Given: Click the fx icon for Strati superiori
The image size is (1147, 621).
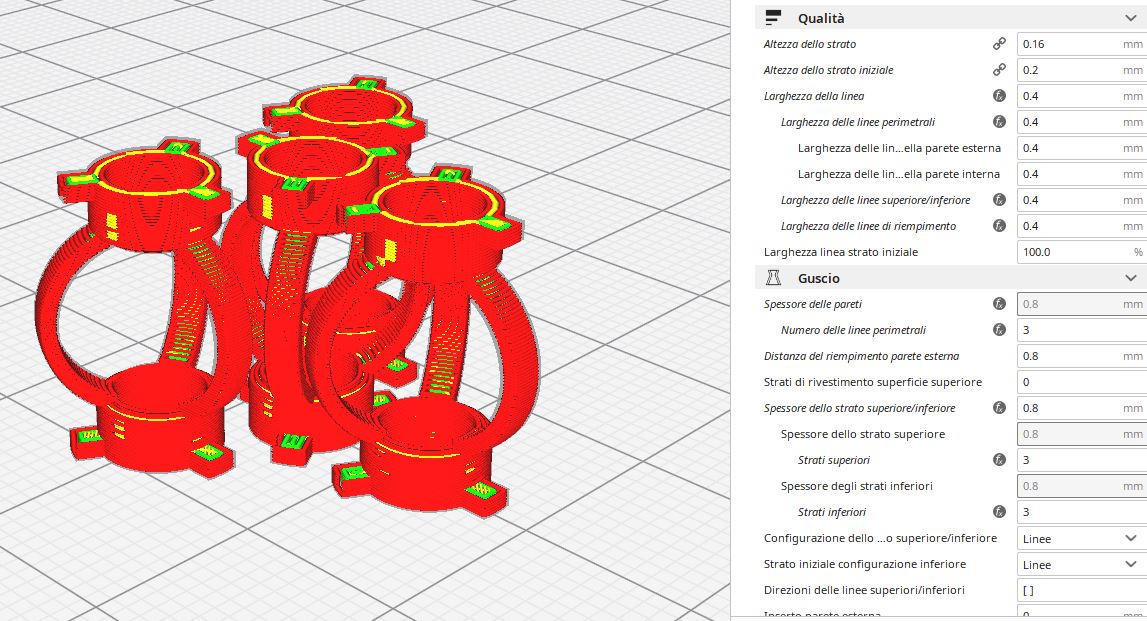Looking at the screenshot, I should (999, 460).
